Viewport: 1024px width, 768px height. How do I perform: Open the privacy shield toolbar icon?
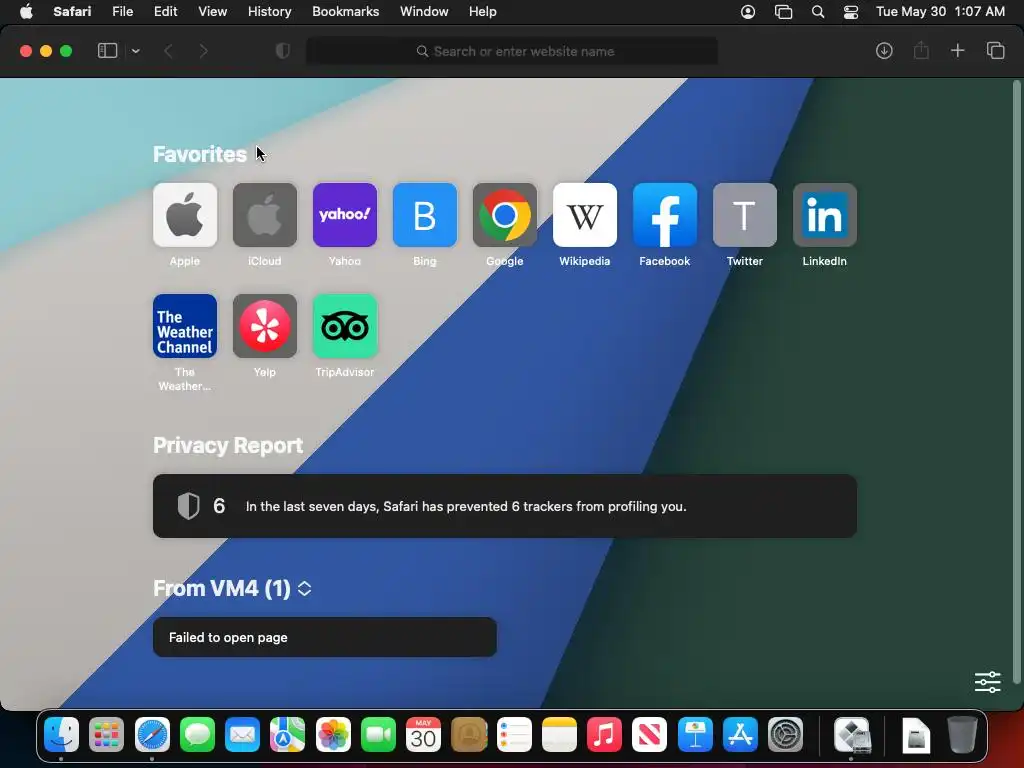pyautogui.click(x=283, y=51)
